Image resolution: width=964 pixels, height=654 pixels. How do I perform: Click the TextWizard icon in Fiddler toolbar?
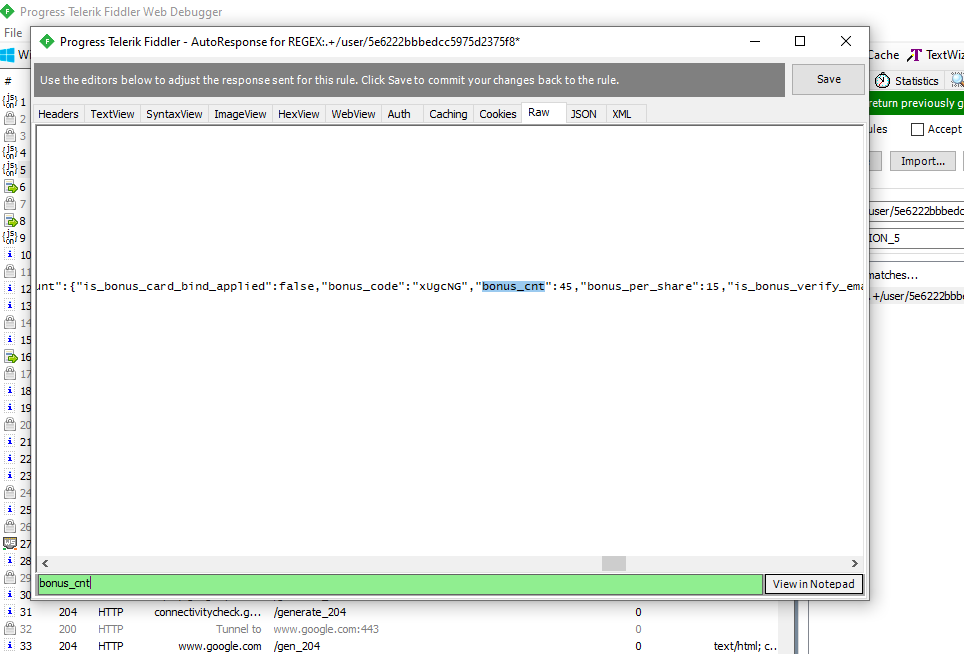tap(914, 55)
